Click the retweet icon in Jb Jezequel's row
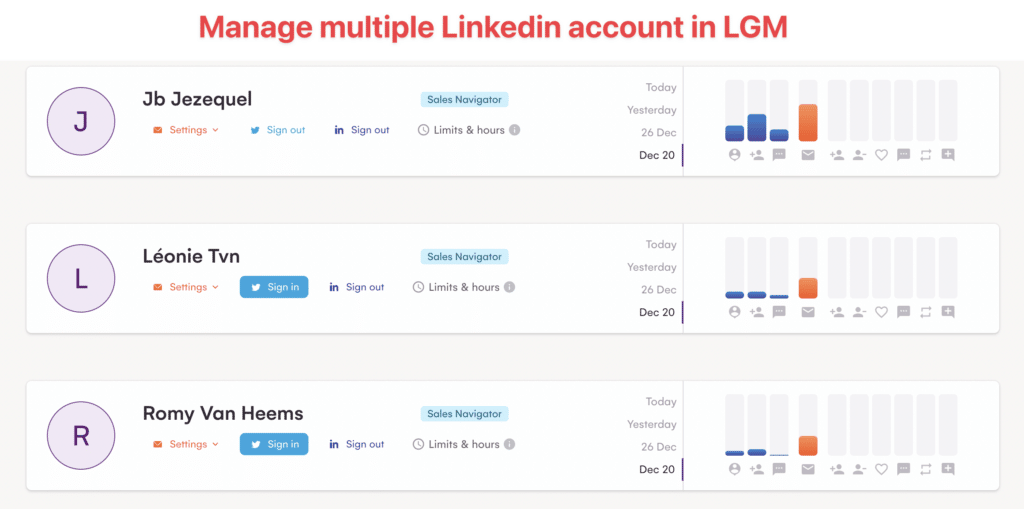The height and width of the screenshot is (509, 1024). [x=925, y=155]
